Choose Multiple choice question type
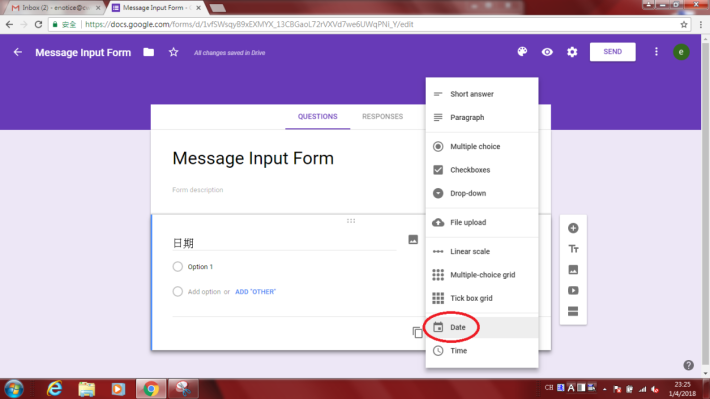Viewport: 710px width, 399px height. tap(482, 146)
